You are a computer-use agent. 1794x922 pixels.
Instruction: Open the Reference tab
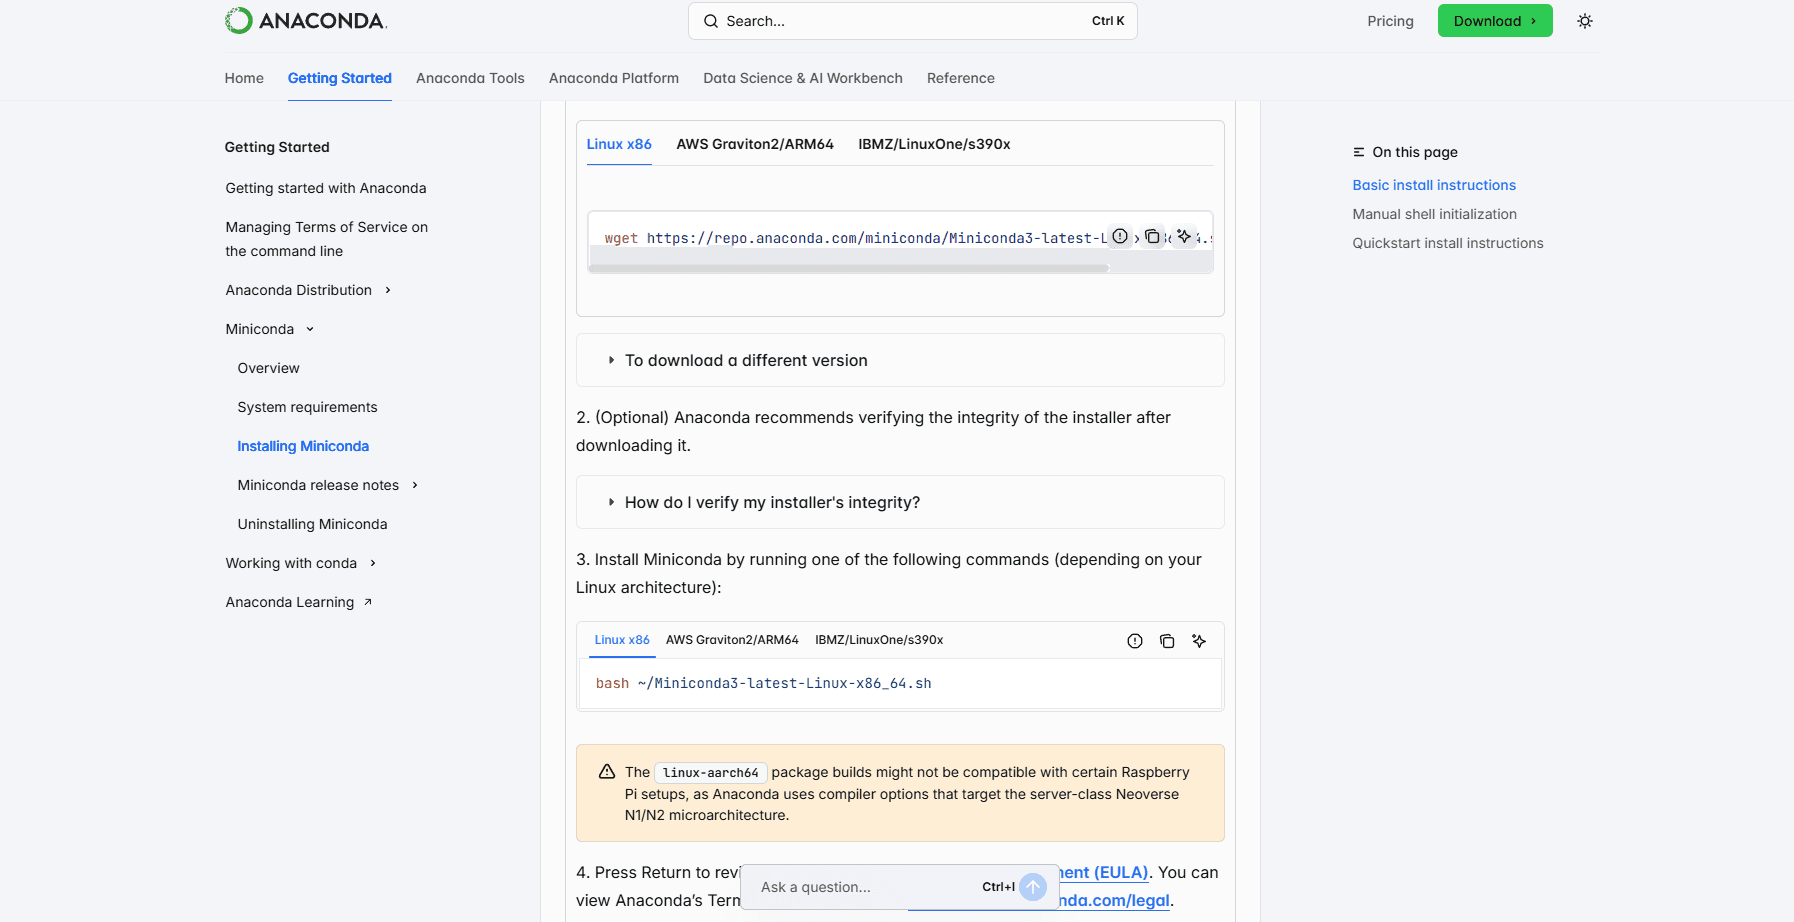click(961, 78)
